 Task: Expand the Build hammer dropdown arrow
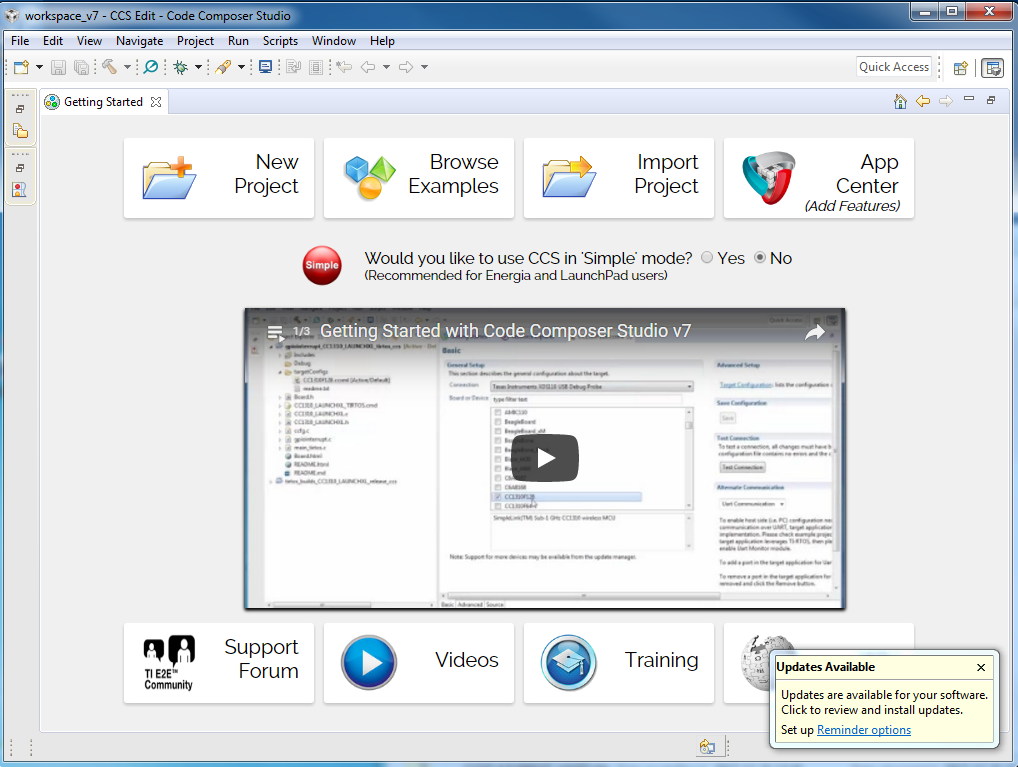(127, 67)
